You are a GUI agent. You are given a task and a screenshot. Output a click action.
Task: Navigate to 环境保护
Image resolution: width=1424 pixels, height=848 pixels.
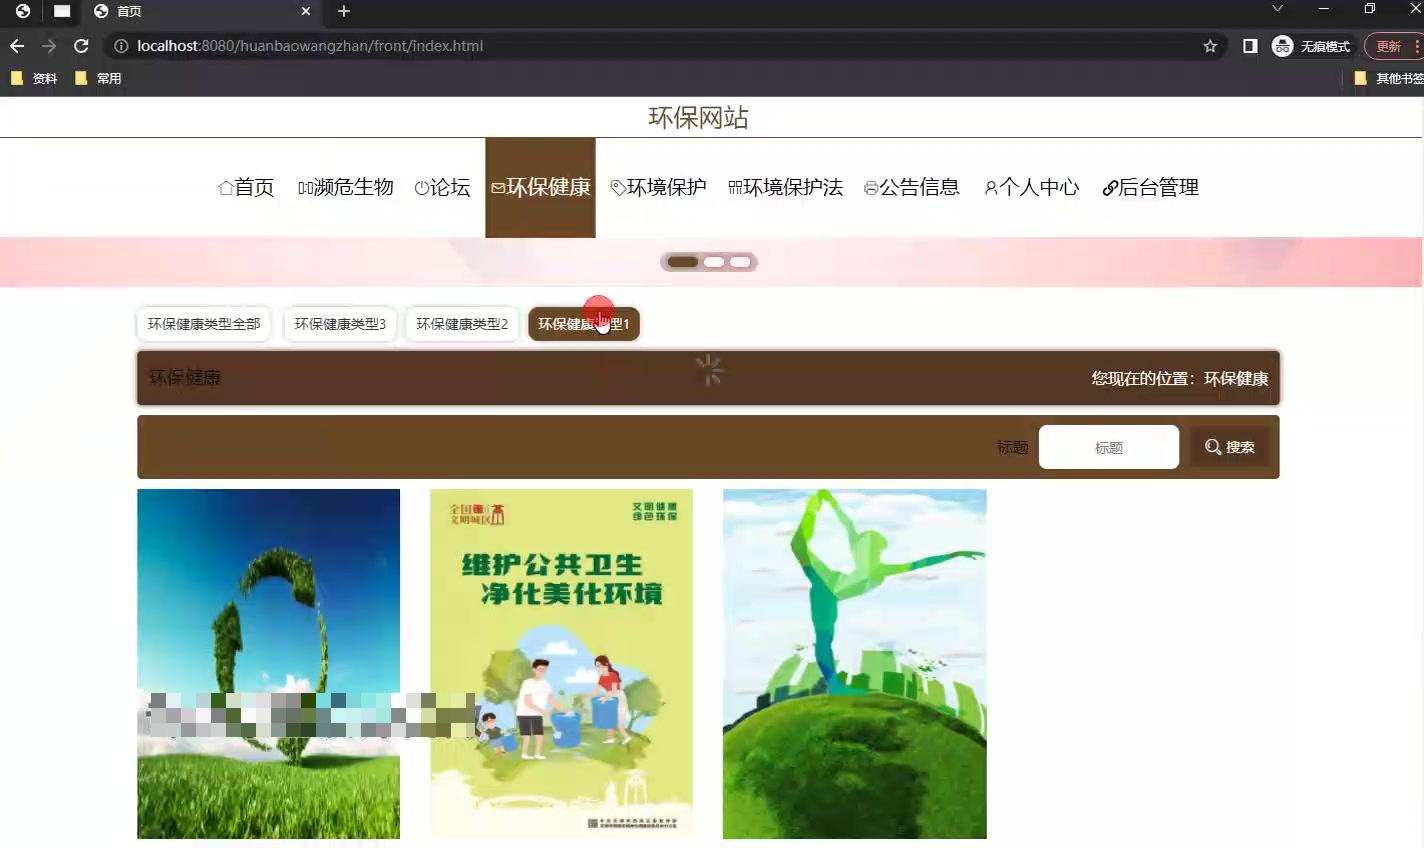click(x=658, y=187)
